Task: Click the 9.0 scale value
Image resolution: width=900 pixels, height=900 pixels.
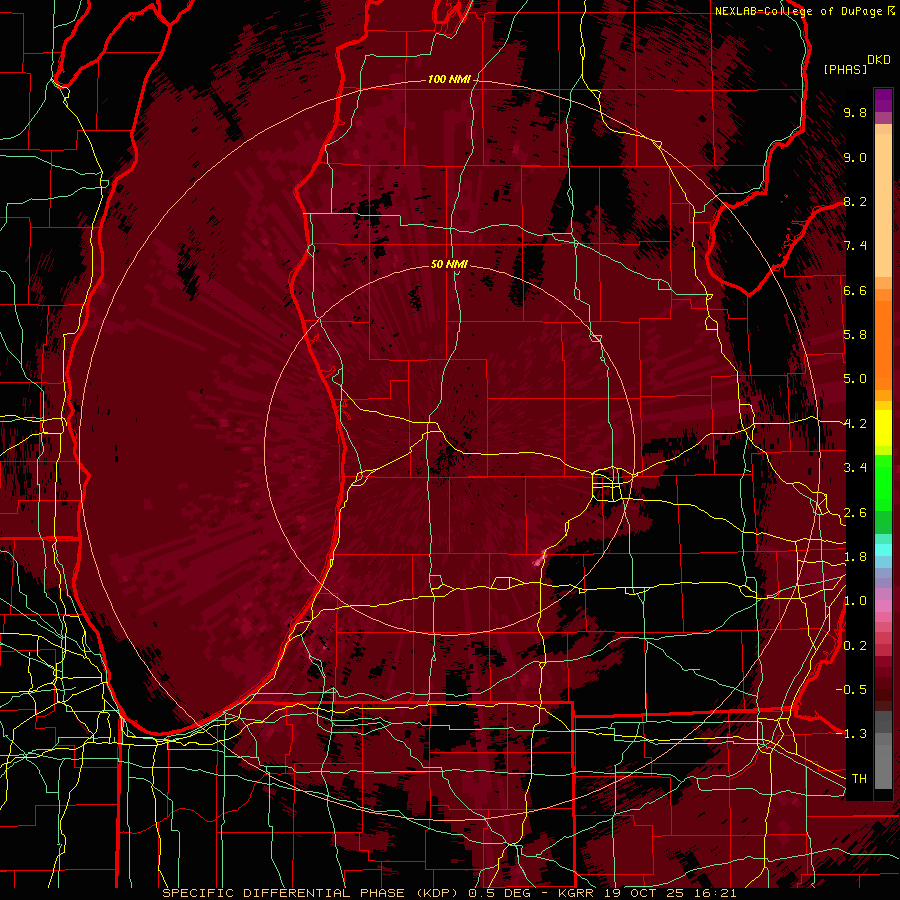Action: (x=855, y=157)
